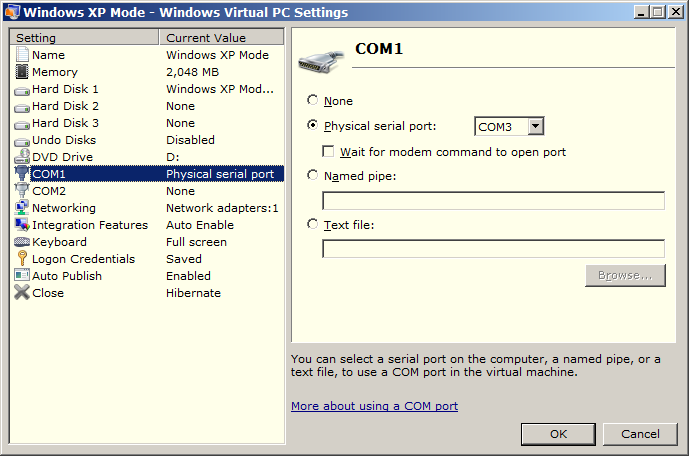Screen dimensions: 689x456
Task: Open More about using a COM port link
Action: [374, 406]
